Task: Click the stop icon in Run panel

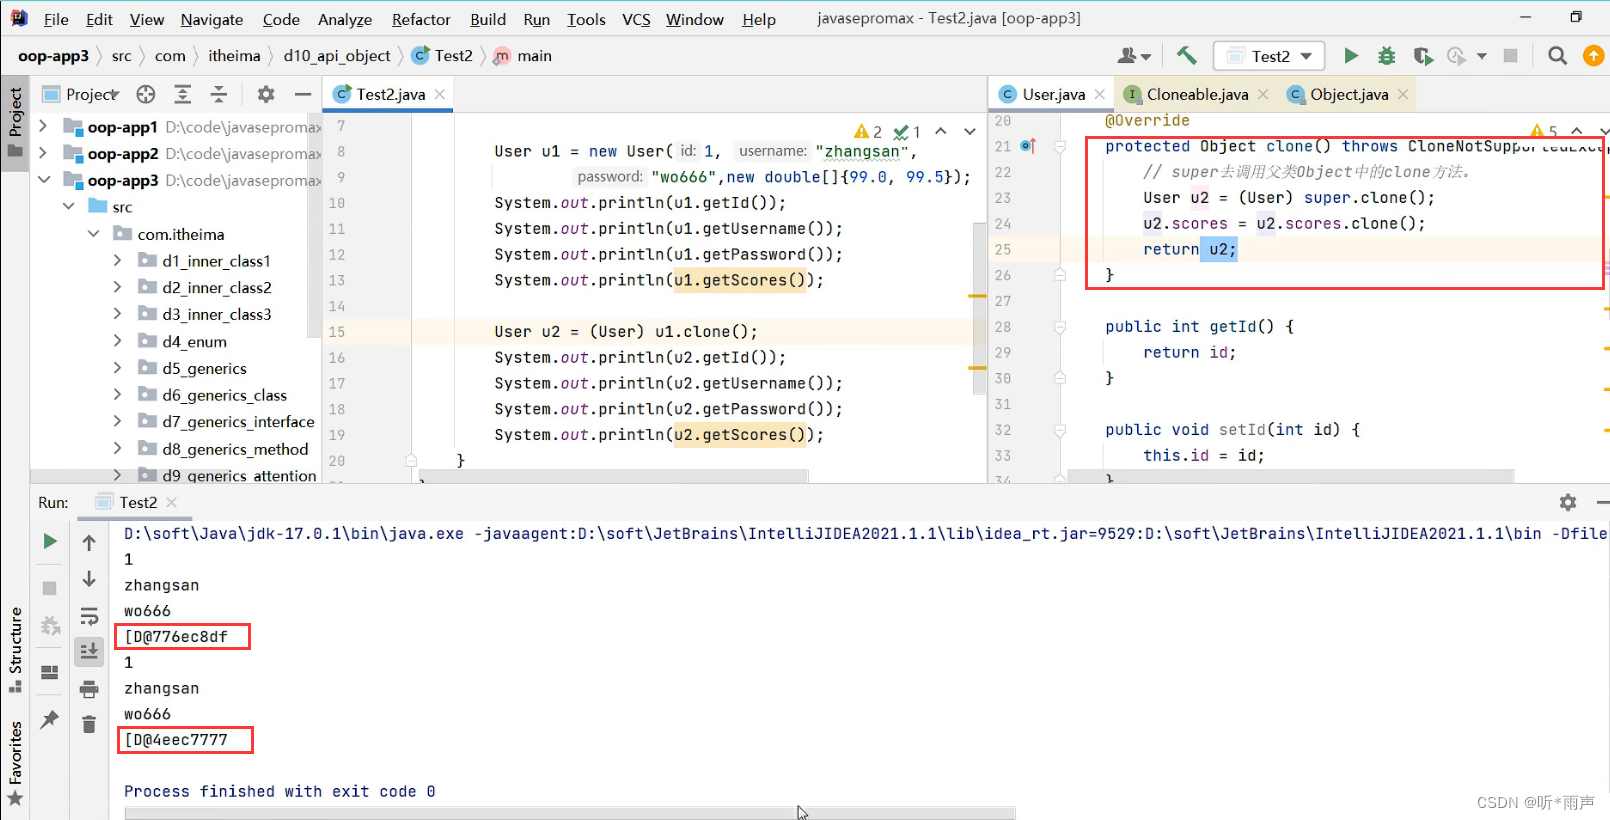Action: (49, 588)
